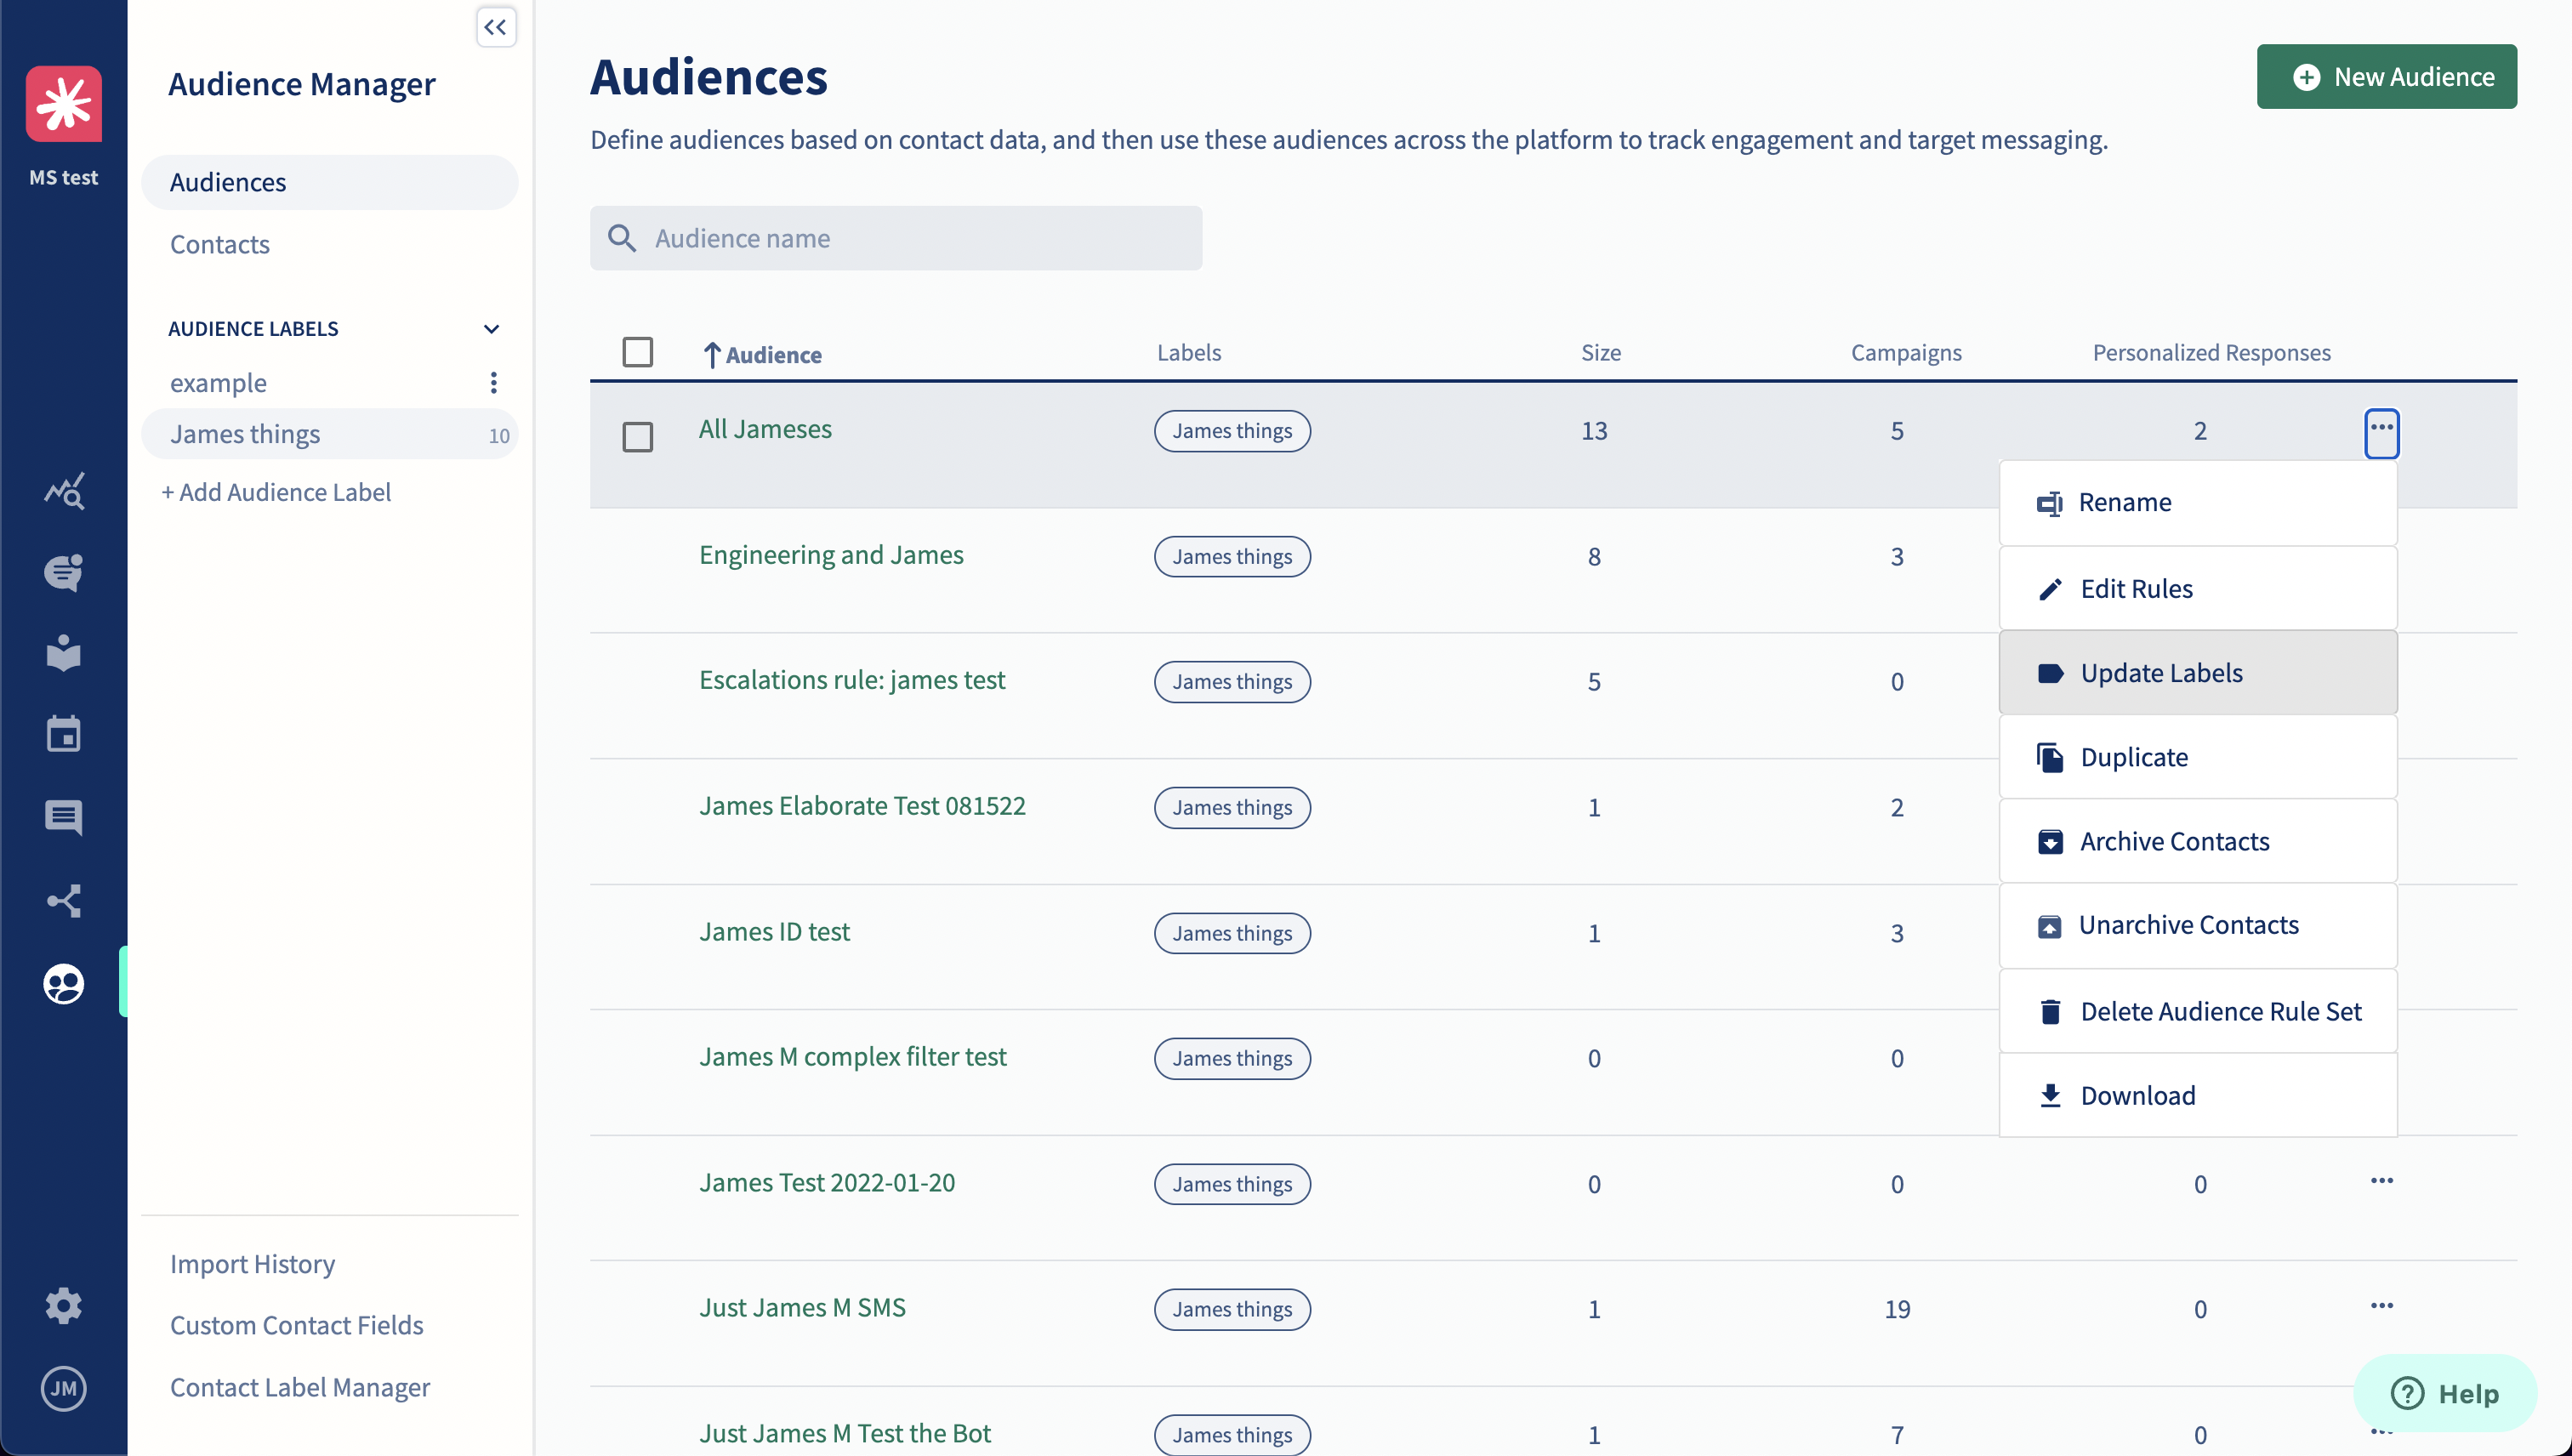Select Delete Audience Rule Set menu entry
Viewport: 2572px width, 1456px height.
pos(2198,1011)
